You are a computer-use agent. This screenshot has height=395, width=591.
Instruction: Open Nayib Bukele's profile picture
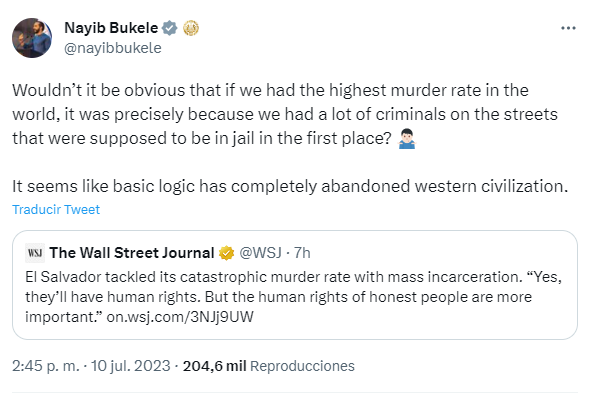click(x=32, y=38)
